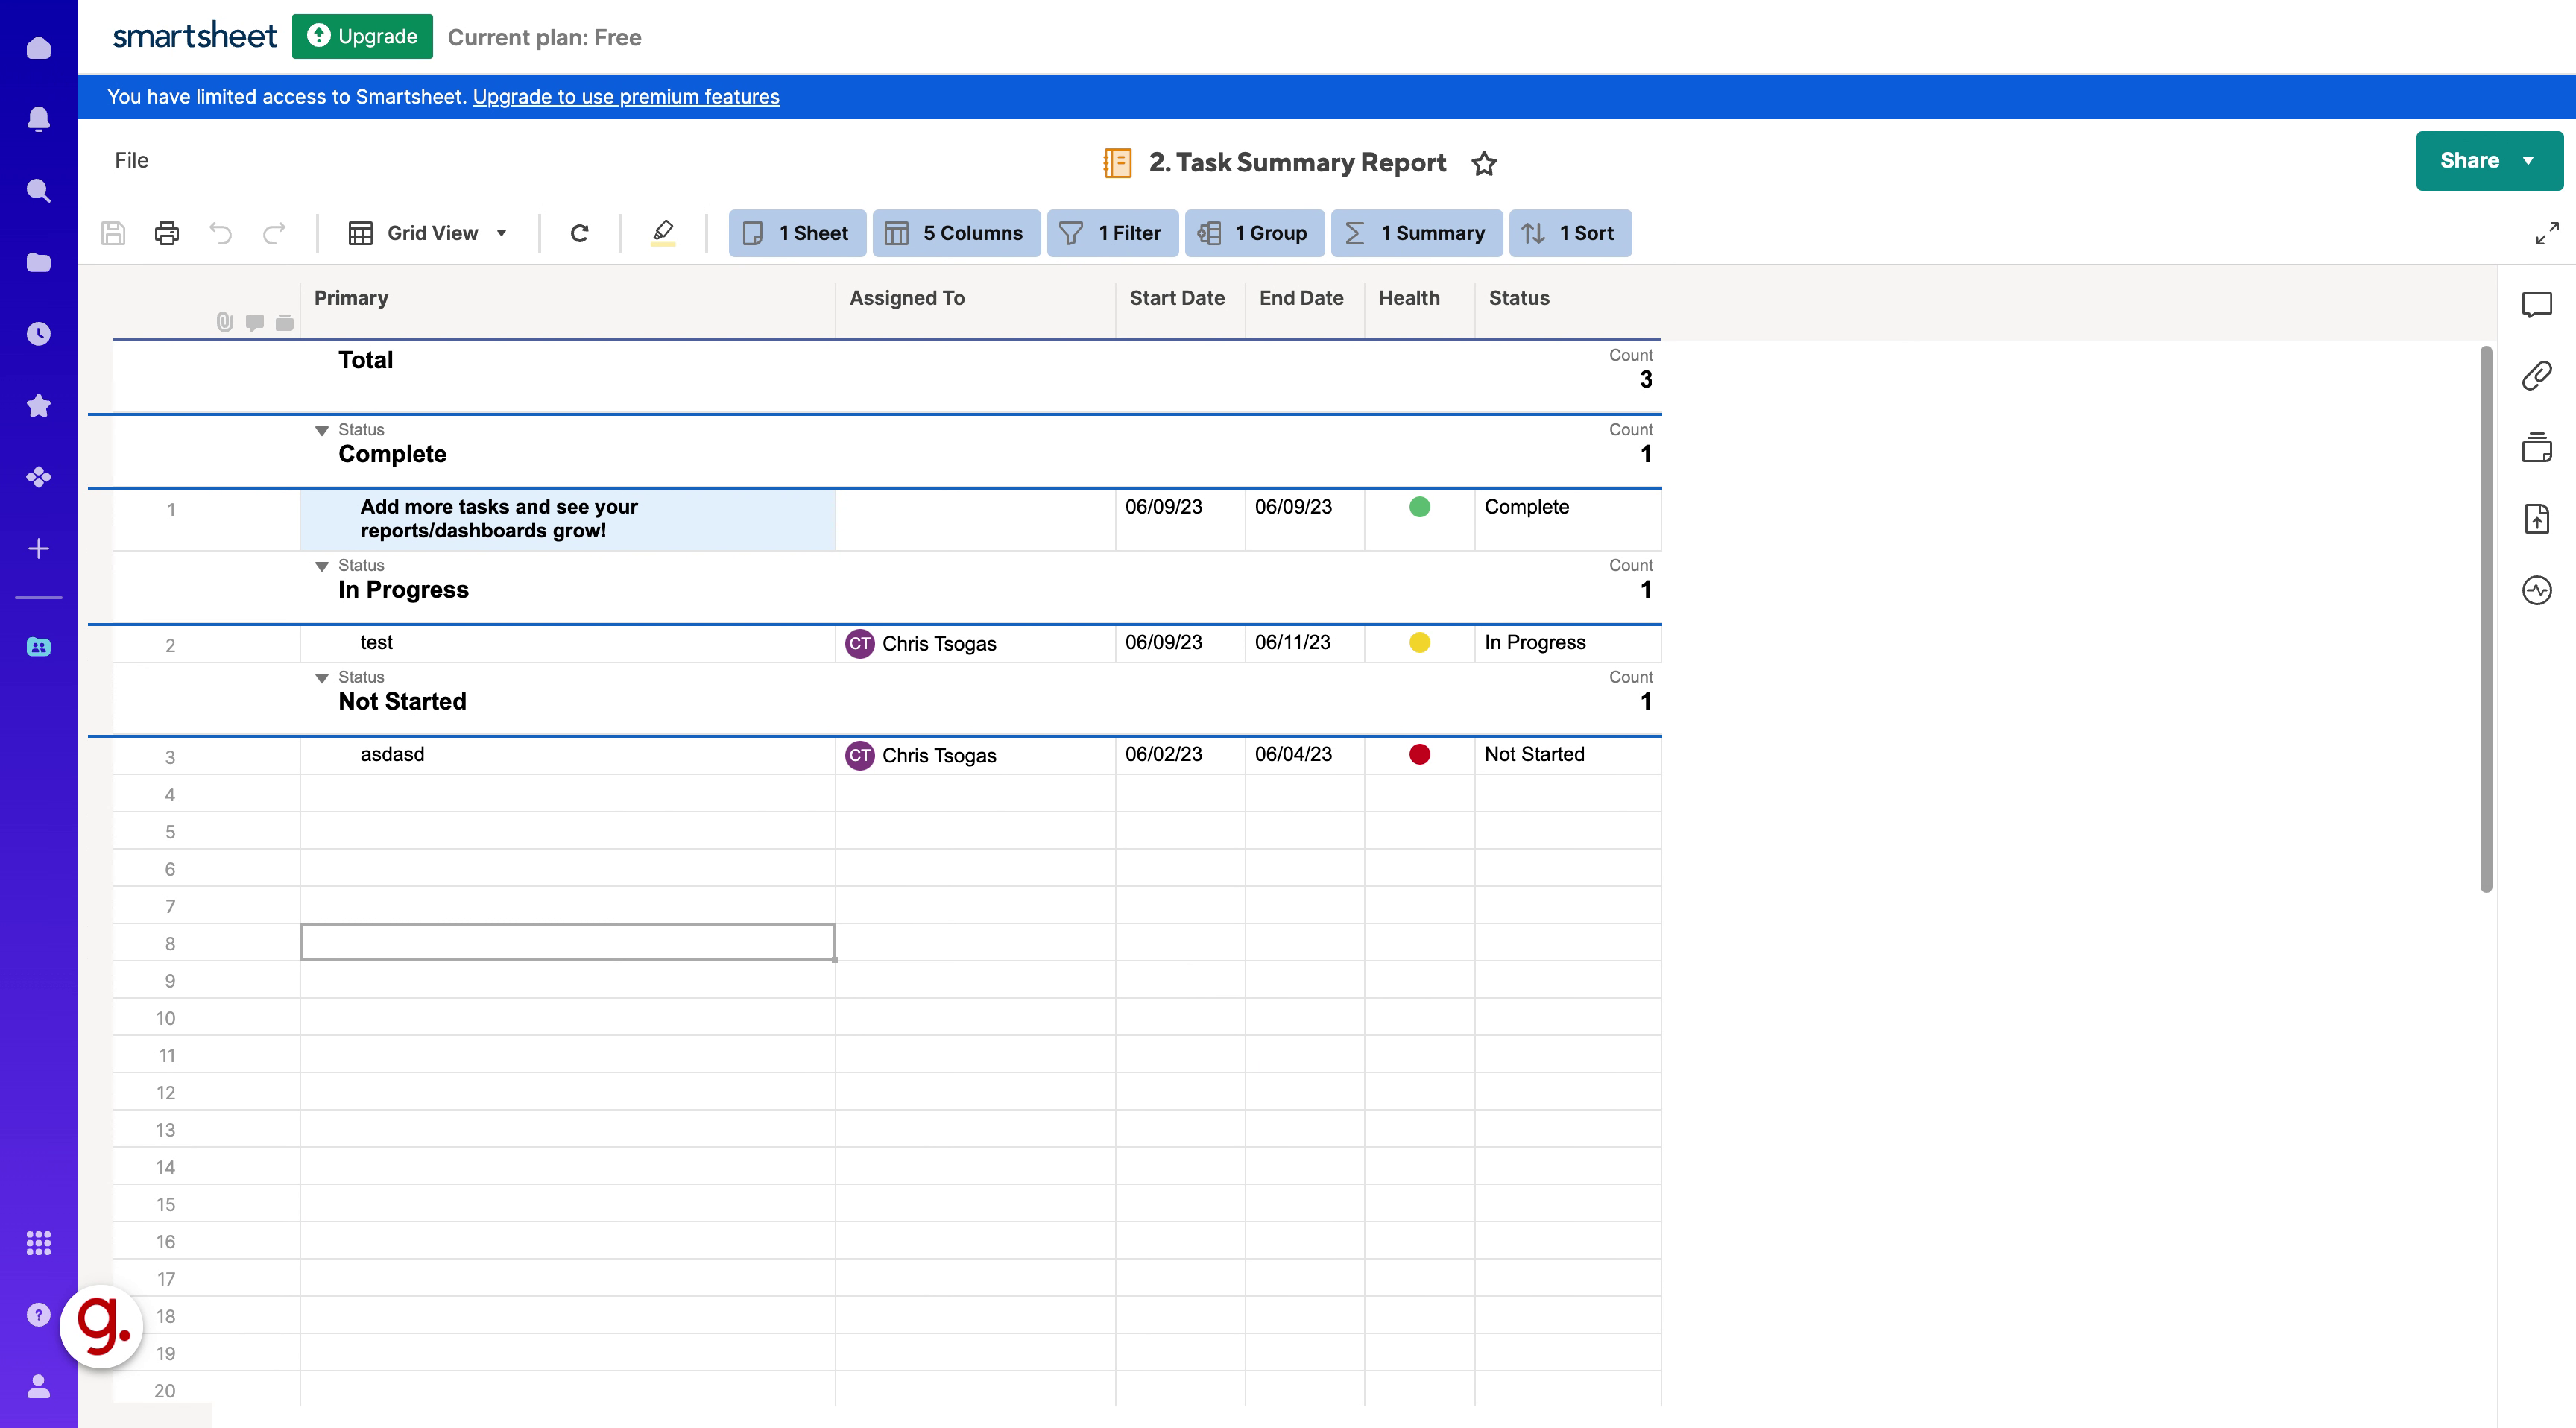This screenshot has width=2576, height=1428.
Task: Select the Search icon in the sidebar
Action: pos(38,190)
